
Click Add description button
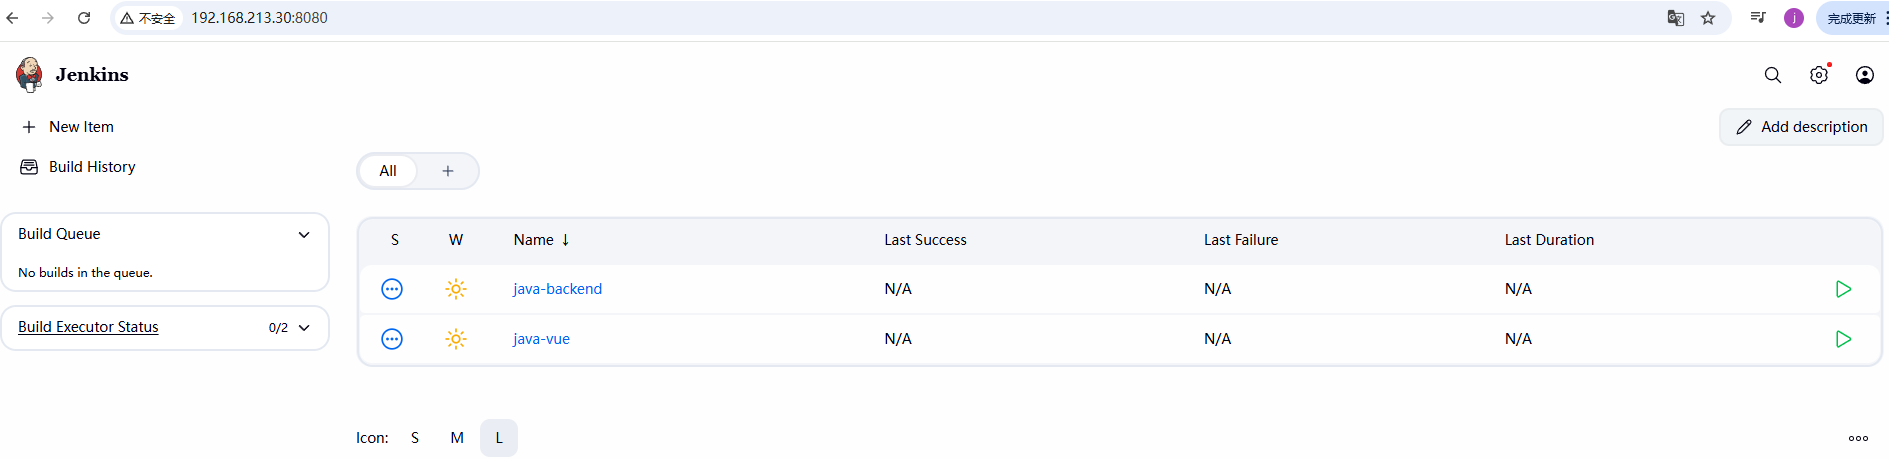1801,127
